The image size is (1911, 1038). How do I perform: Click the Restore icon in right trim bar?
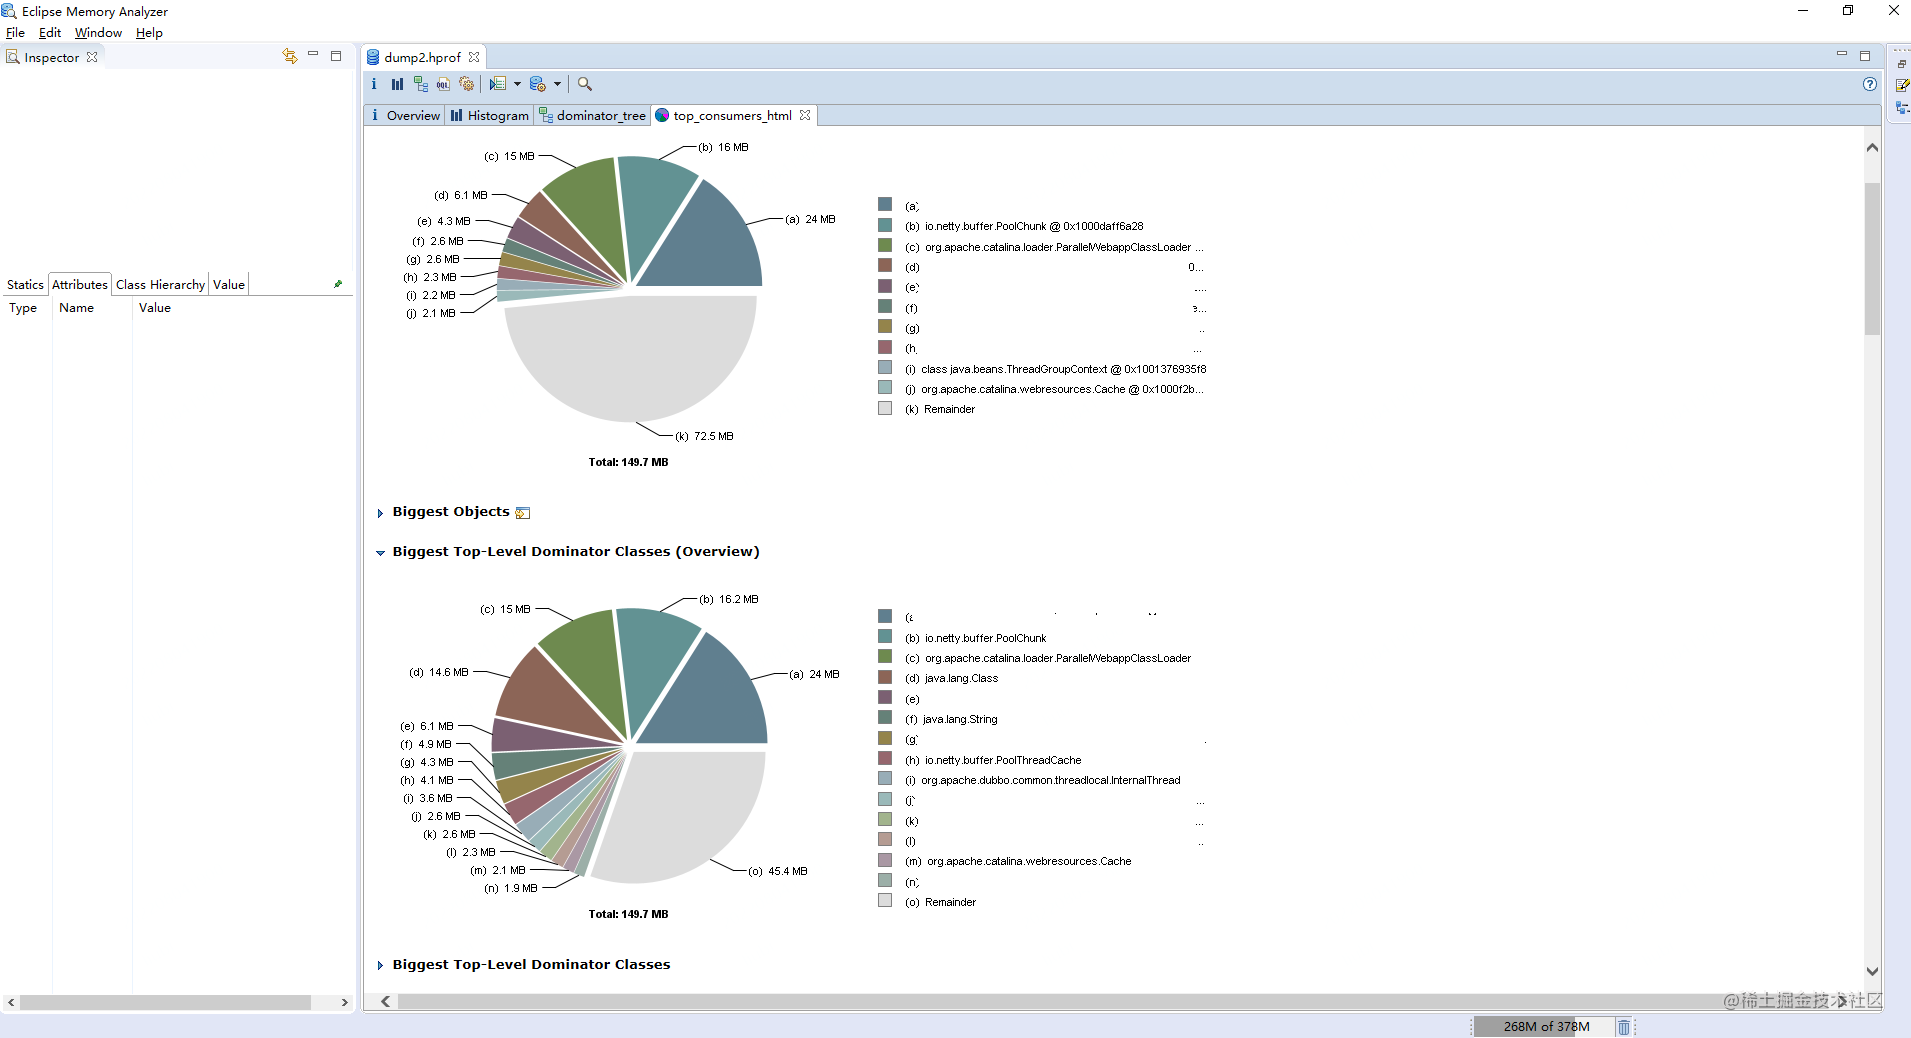(1902, 63)
